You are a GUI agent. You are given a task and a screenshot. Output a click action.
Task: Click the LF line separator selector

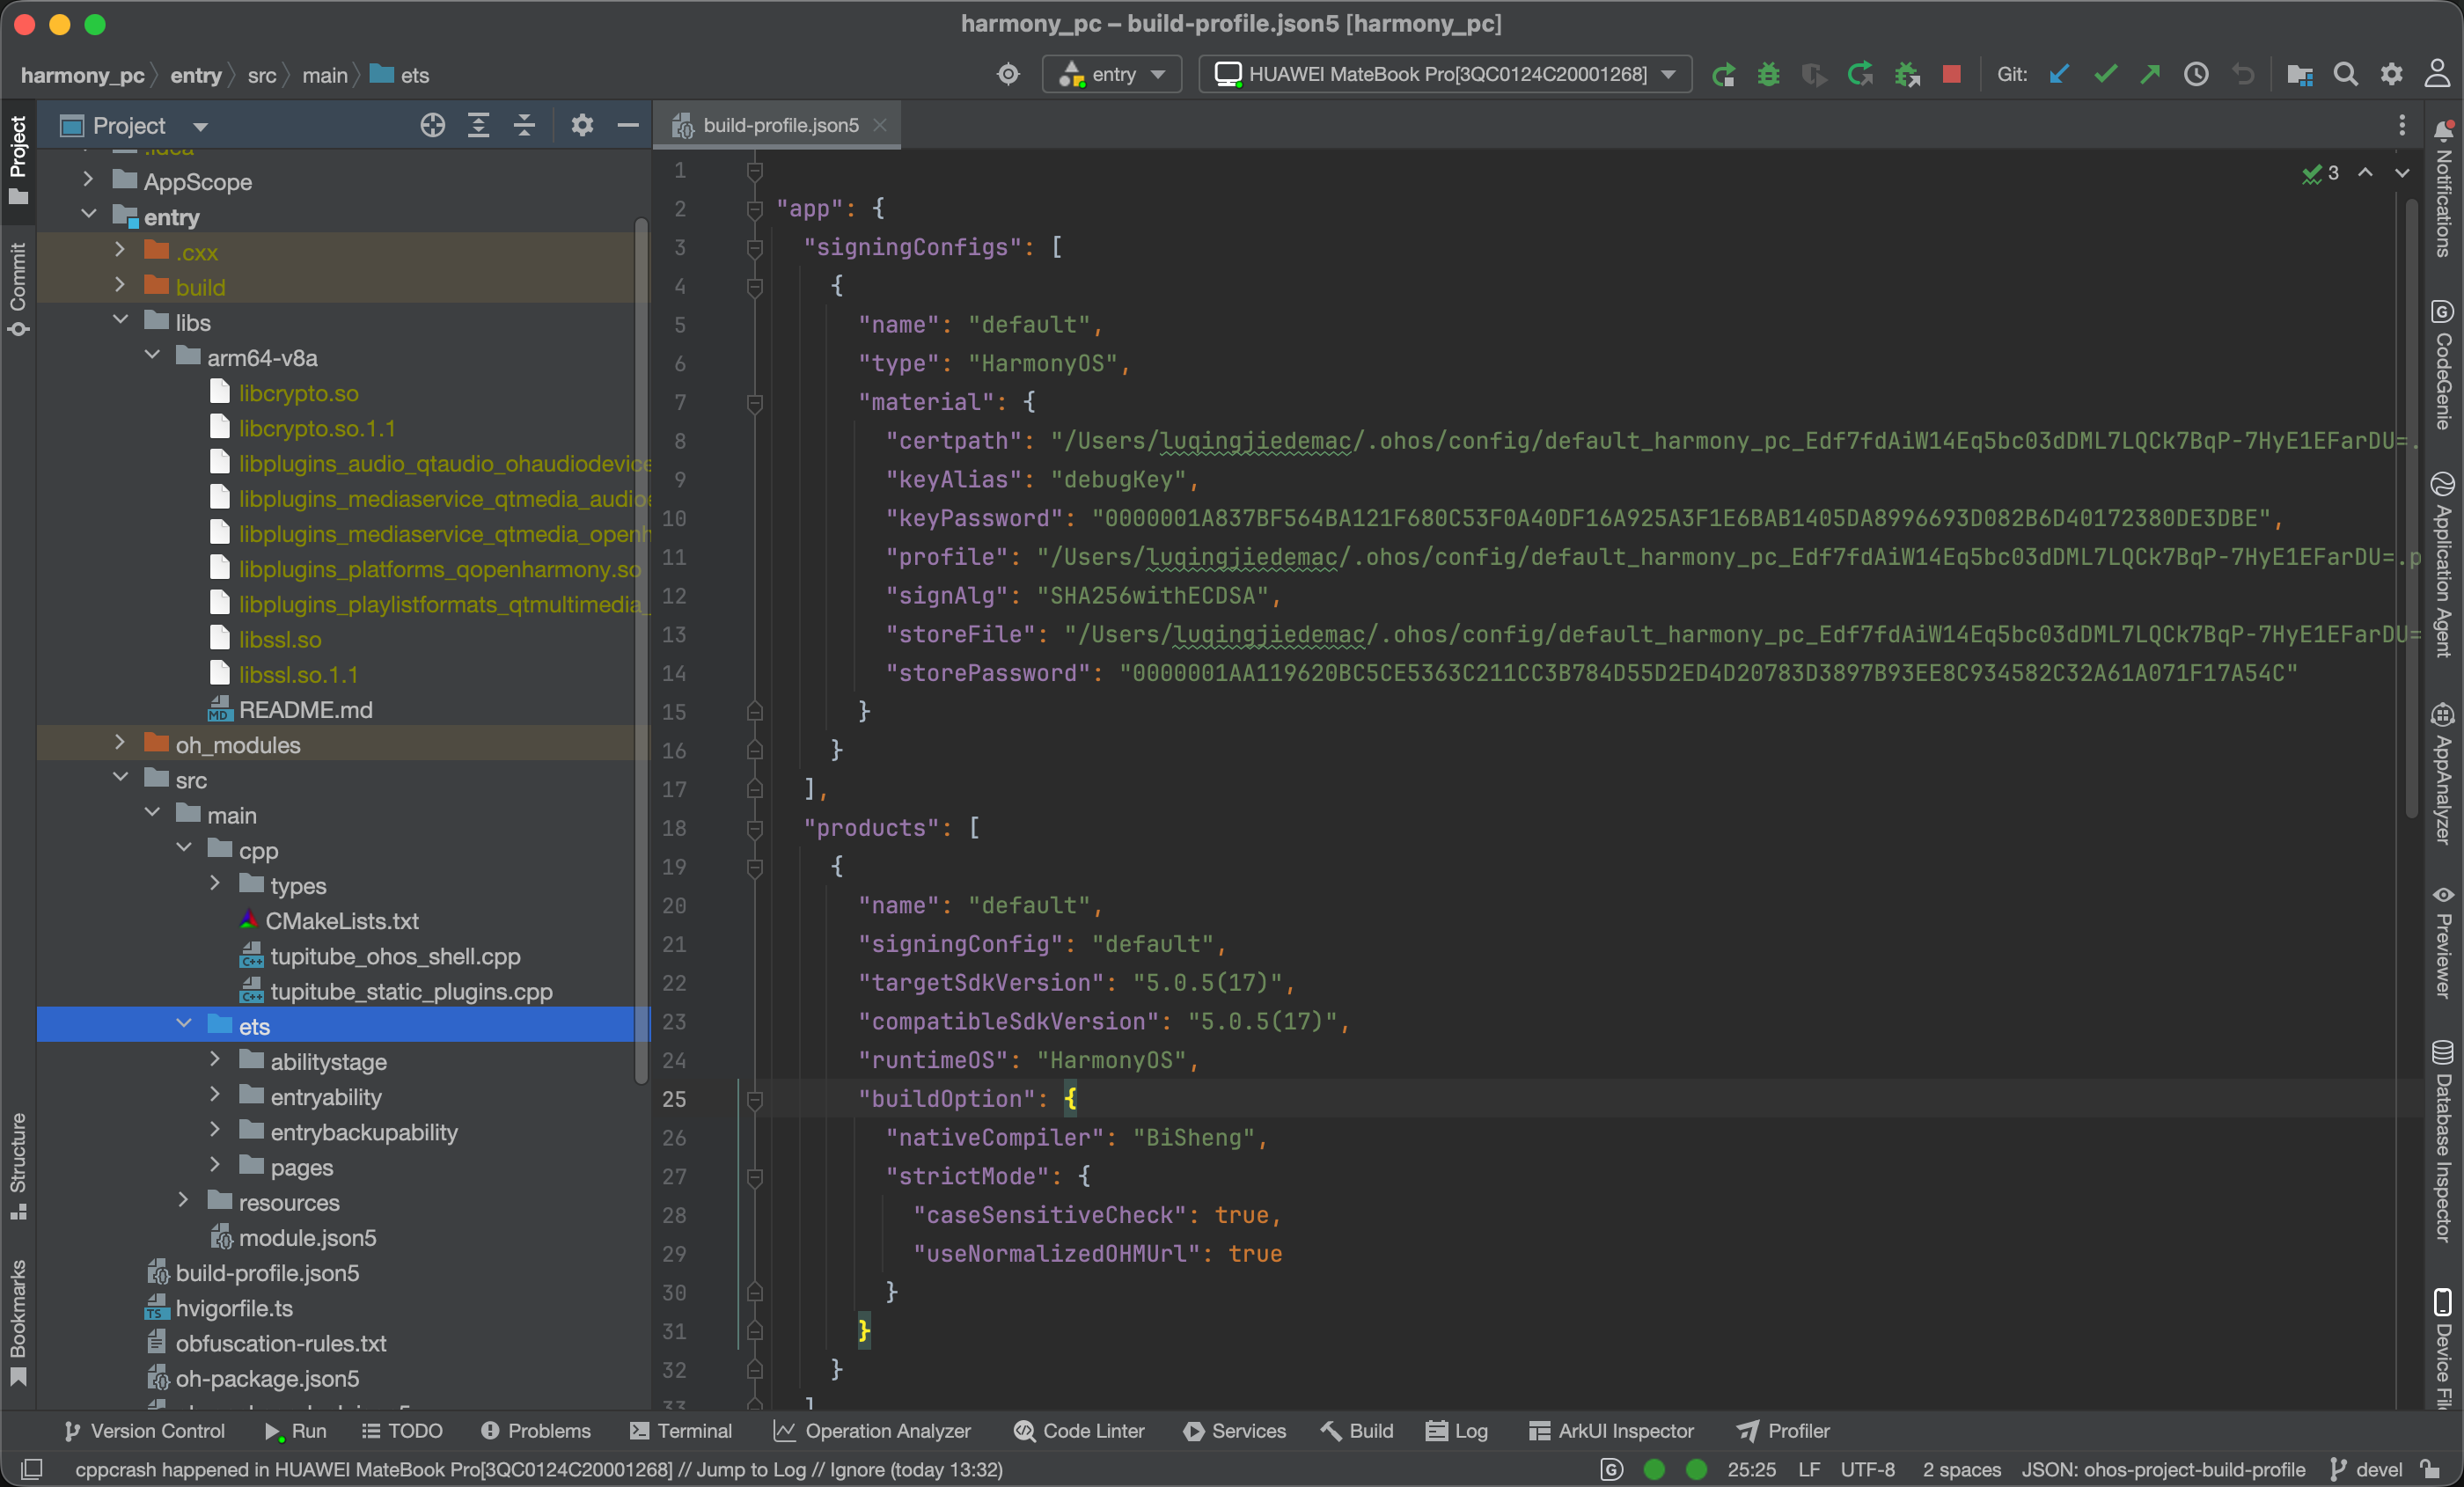pos(1808,1469)
